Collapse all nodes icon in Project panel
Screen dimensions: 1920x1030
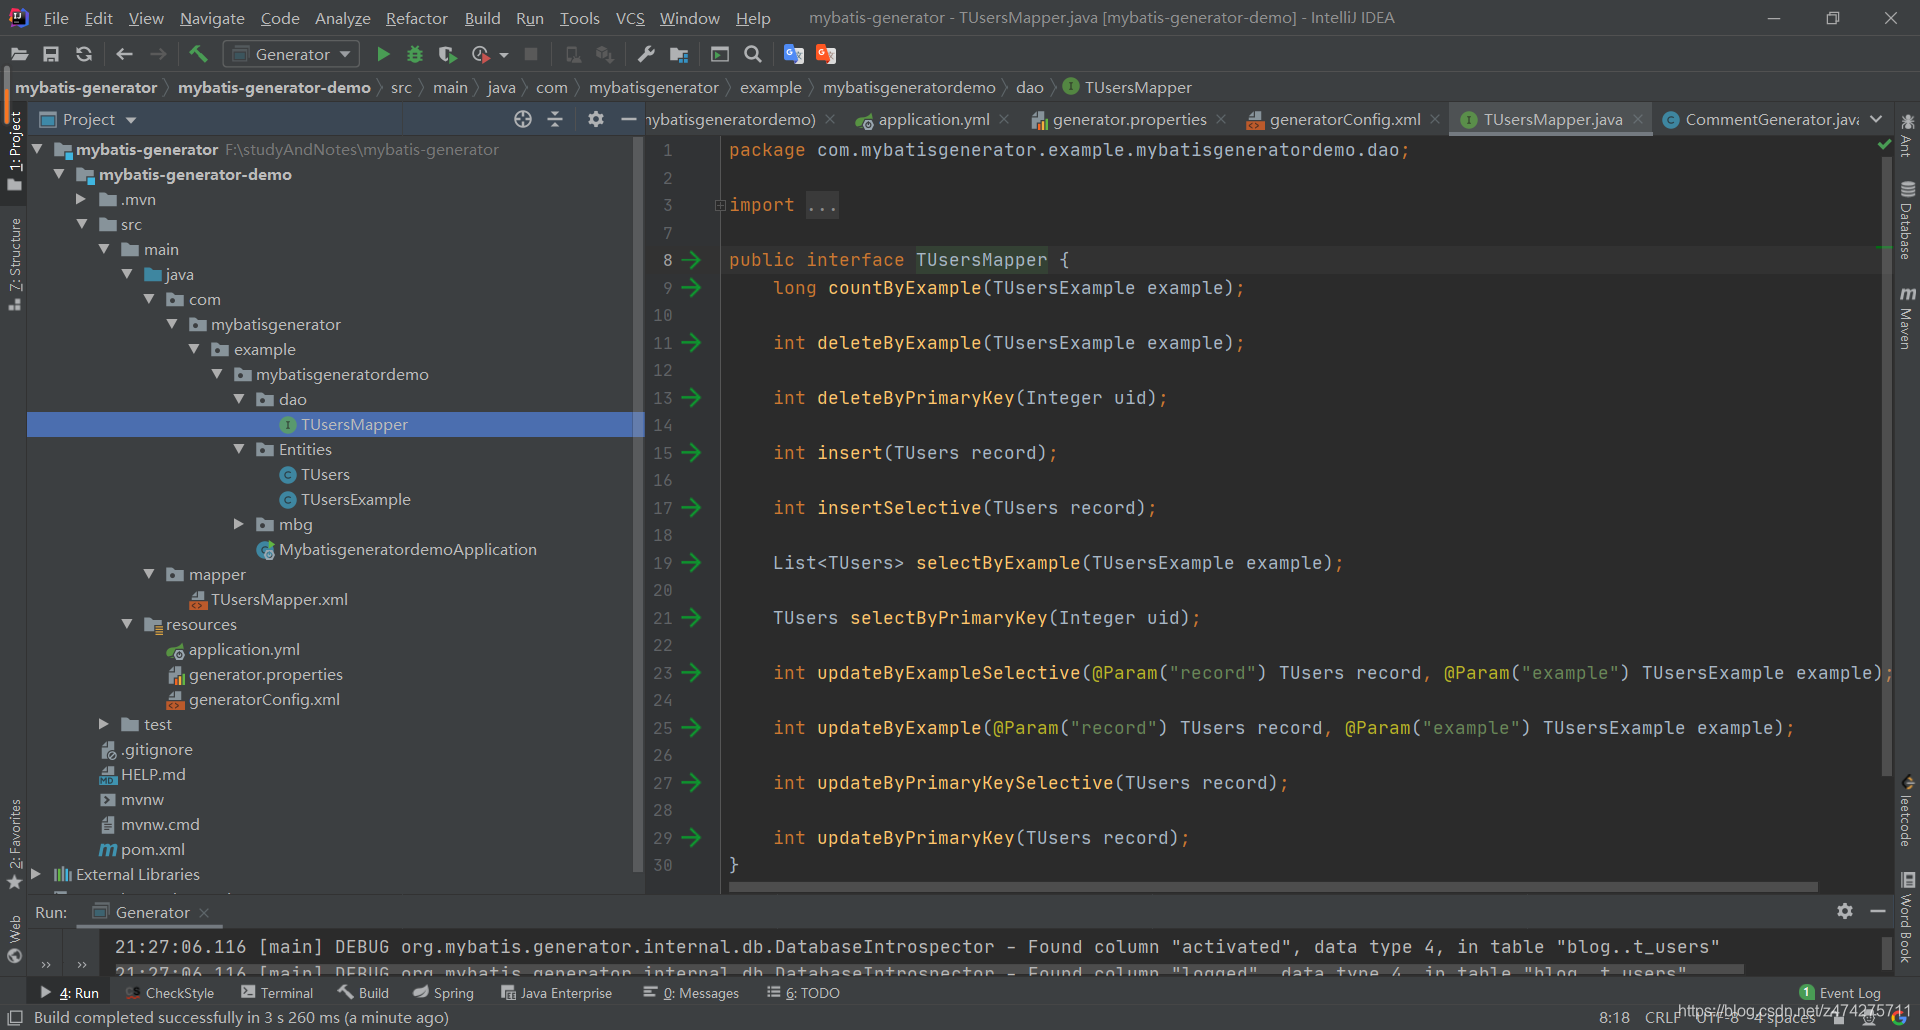(x=555, y=119)
